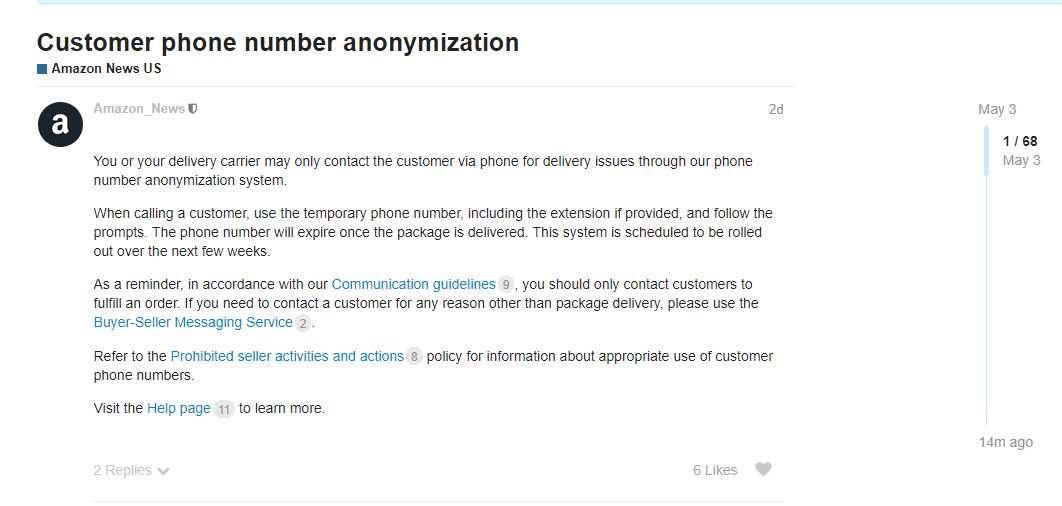Screen dimensions: 1062x506
Task: Visit the Help page link
Action: click(x=179, y=408)
